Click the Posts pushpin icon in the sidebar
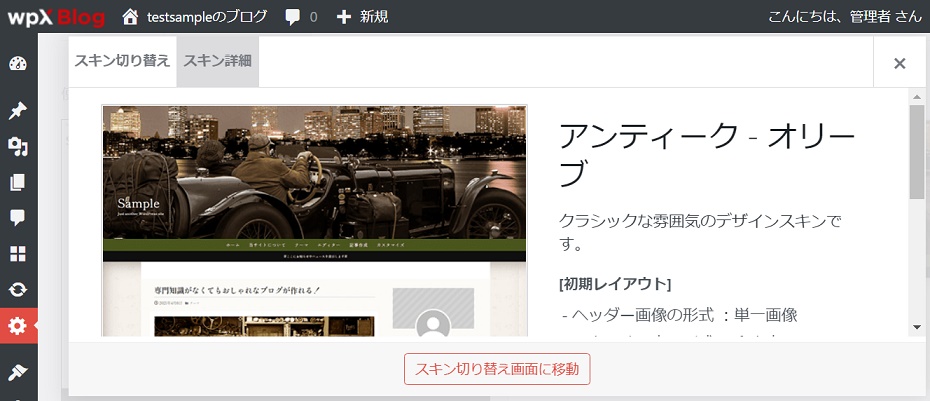930x401 pixels. pyautogui.click(x=18, y=109)
